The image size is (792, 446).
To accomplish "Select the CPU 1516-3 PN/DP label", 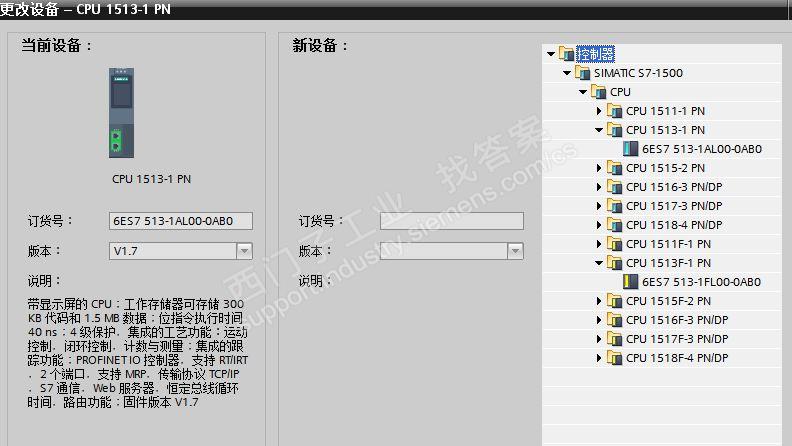I will coord(674,187).
